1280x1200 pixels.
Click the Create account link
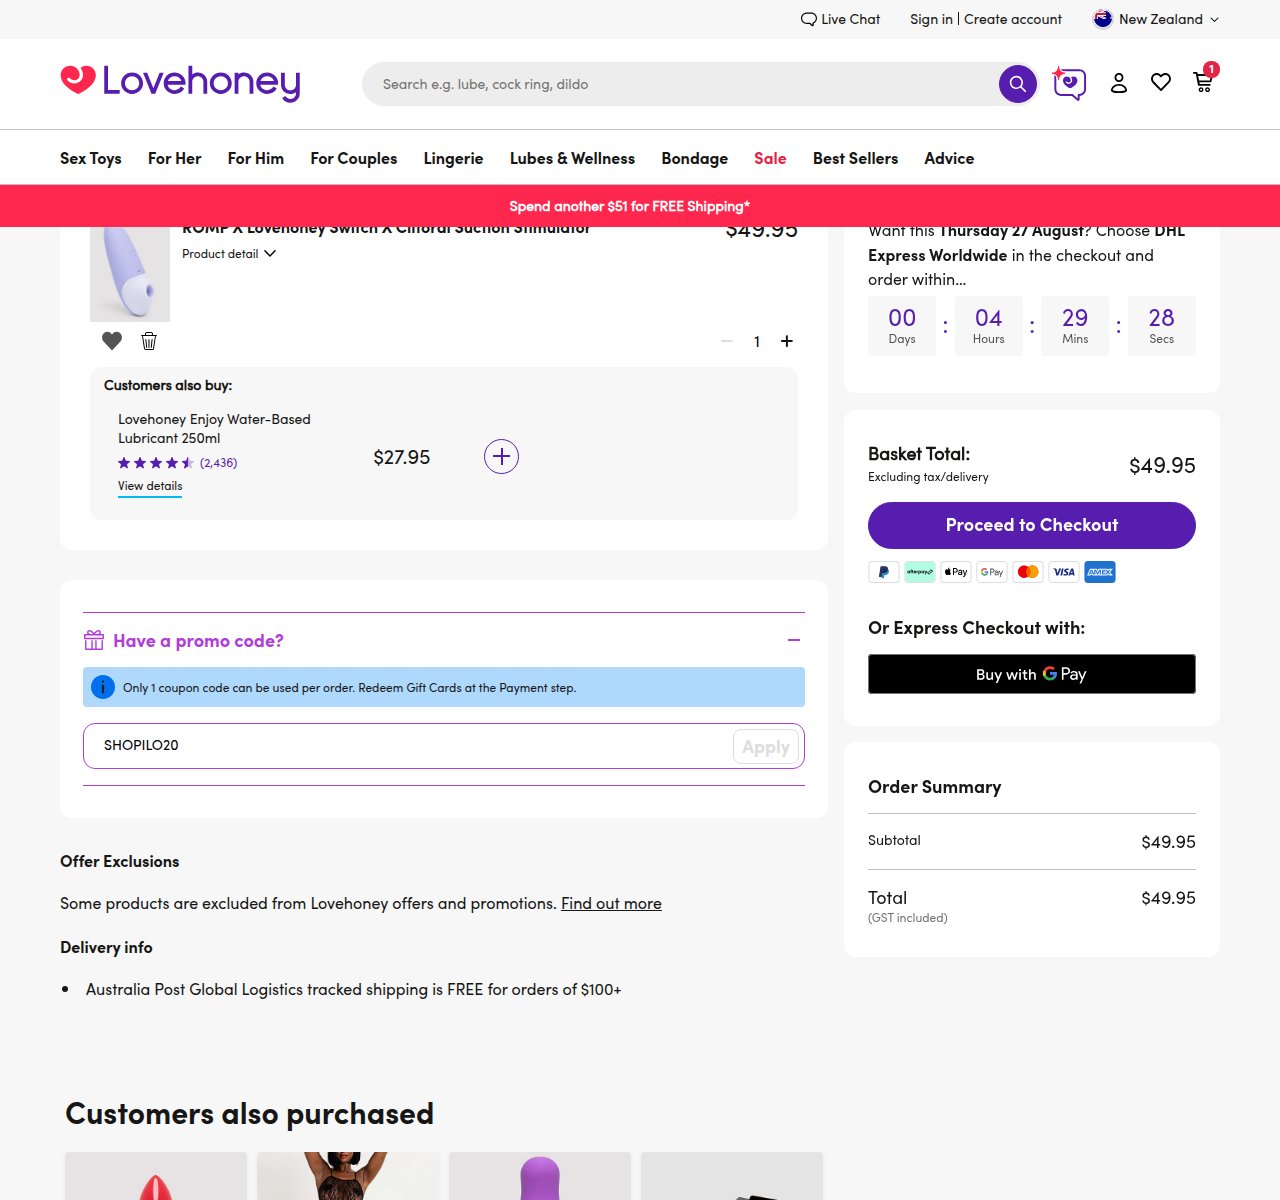point(1013,19)
